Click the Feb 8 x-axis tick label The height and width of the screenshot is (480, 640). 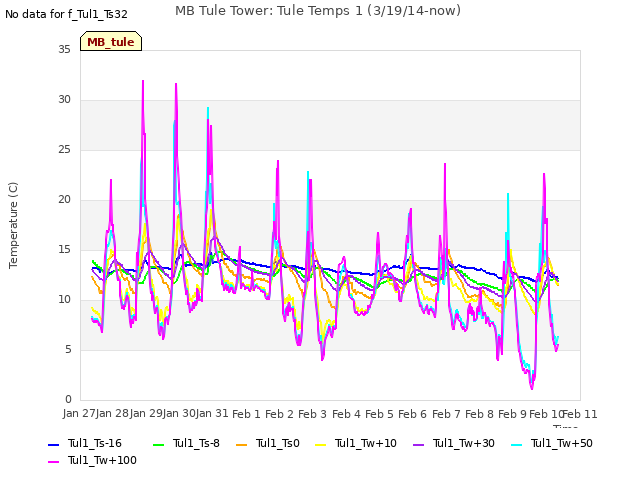coord(480,414)
